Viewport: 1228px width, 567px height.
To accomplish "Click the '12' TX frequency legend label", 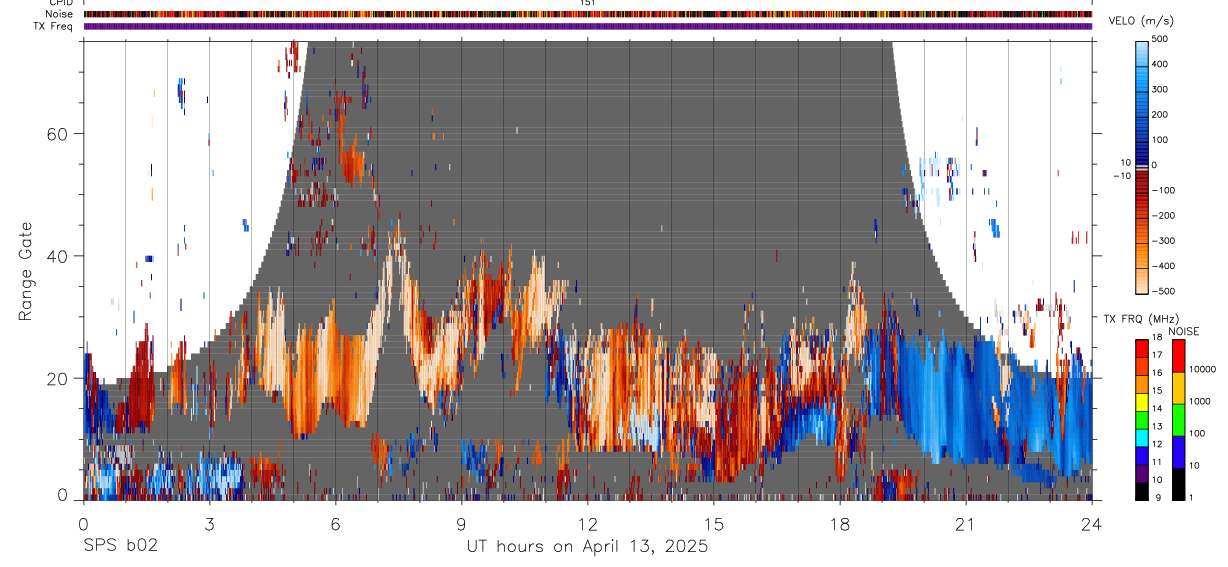I will pos(1156,444).
